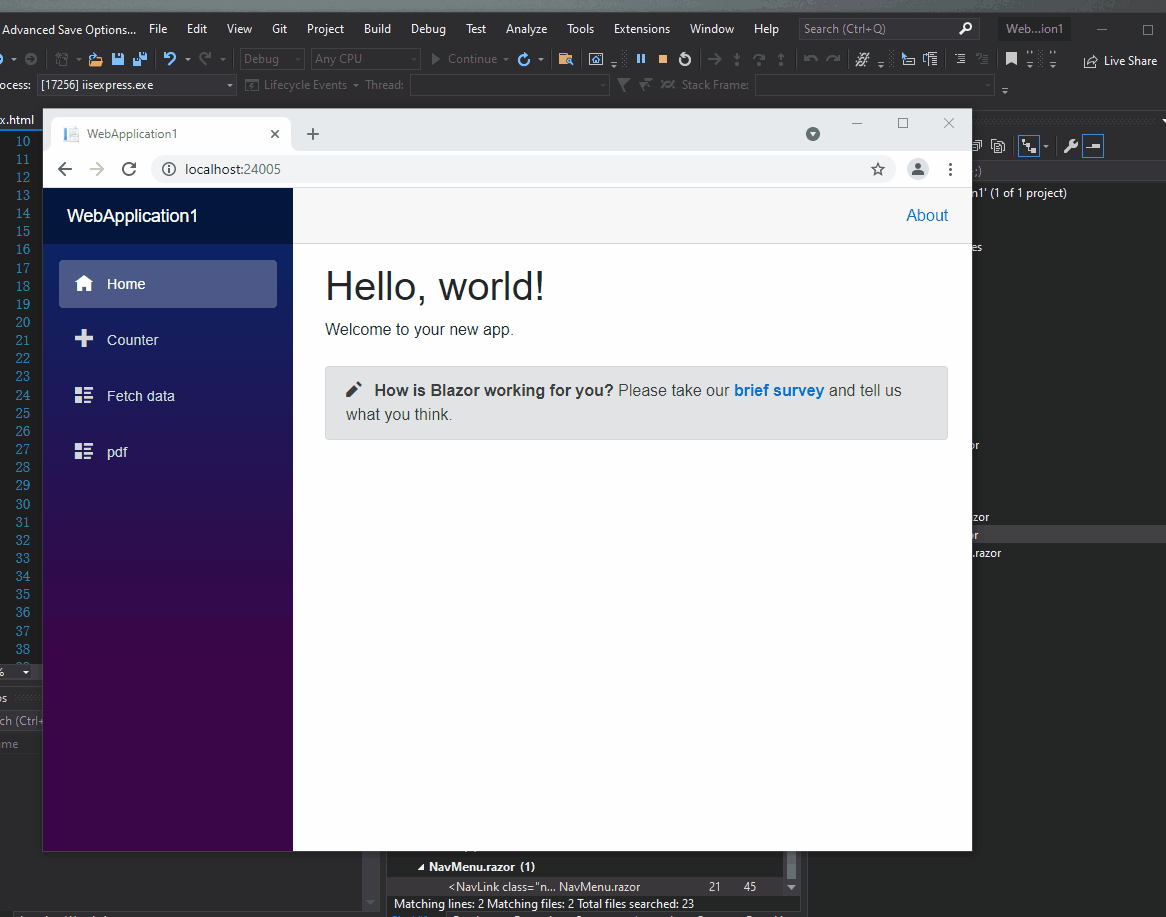Open the brief survey link

coord(779,390)
